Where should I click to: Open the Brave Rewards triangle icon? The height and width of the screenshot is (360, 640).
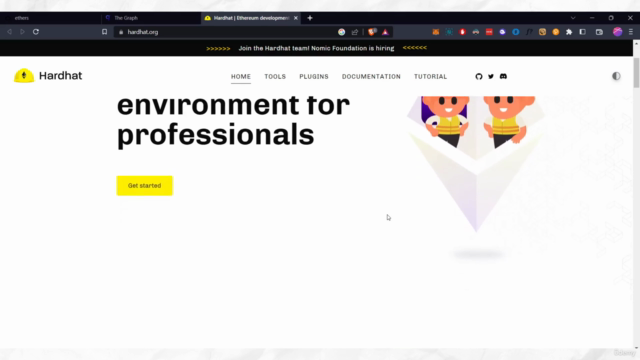pyautogui.click(x=385, y=32)
